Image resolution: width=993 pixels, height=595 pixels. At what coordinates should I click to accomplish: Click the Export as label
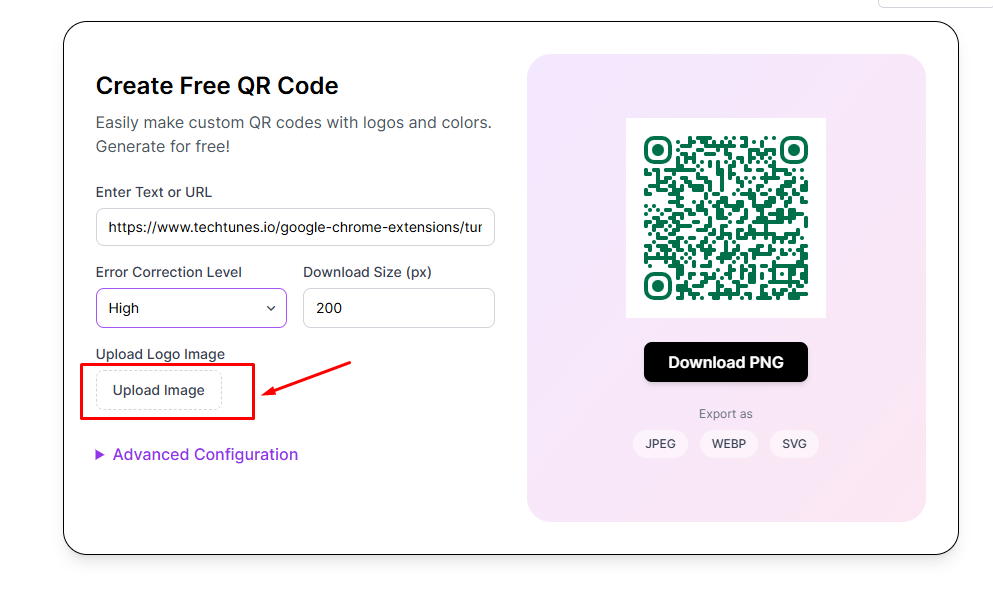pos(726,414)
